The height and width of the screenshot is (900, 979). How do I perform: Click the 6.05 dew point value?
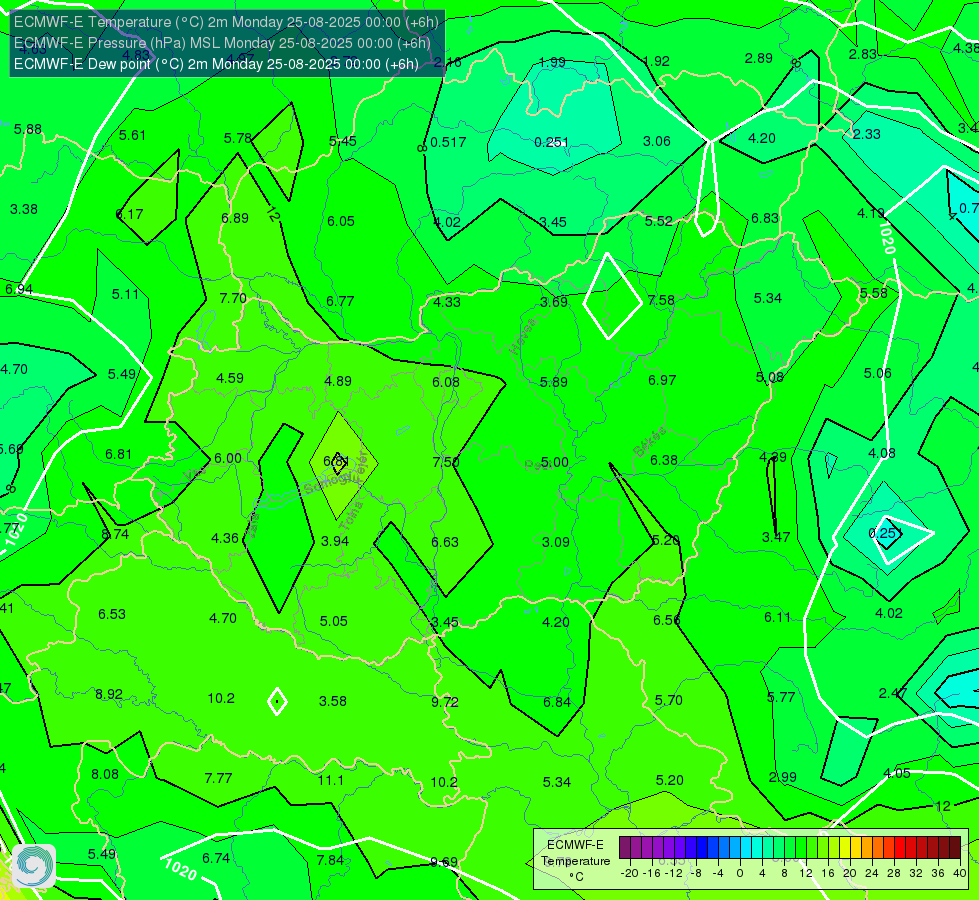[341, 221]
